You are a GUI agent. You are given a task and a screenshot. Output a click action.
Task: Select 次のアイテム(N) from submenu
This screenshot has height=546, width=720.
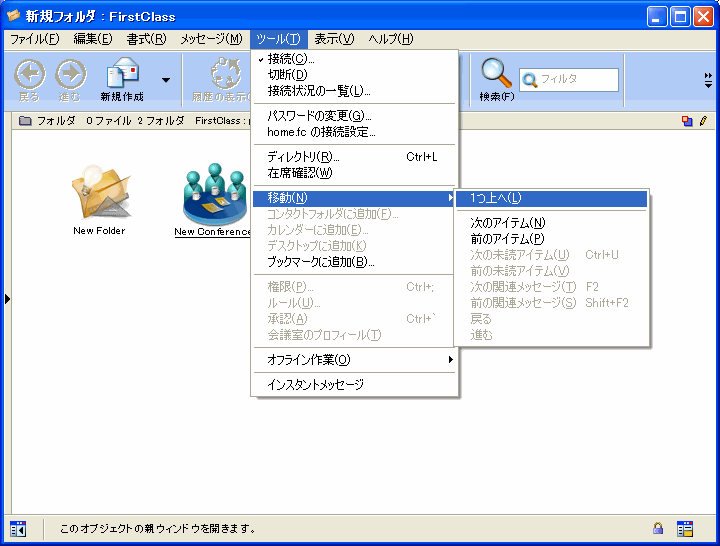click(x=508, y=223)
